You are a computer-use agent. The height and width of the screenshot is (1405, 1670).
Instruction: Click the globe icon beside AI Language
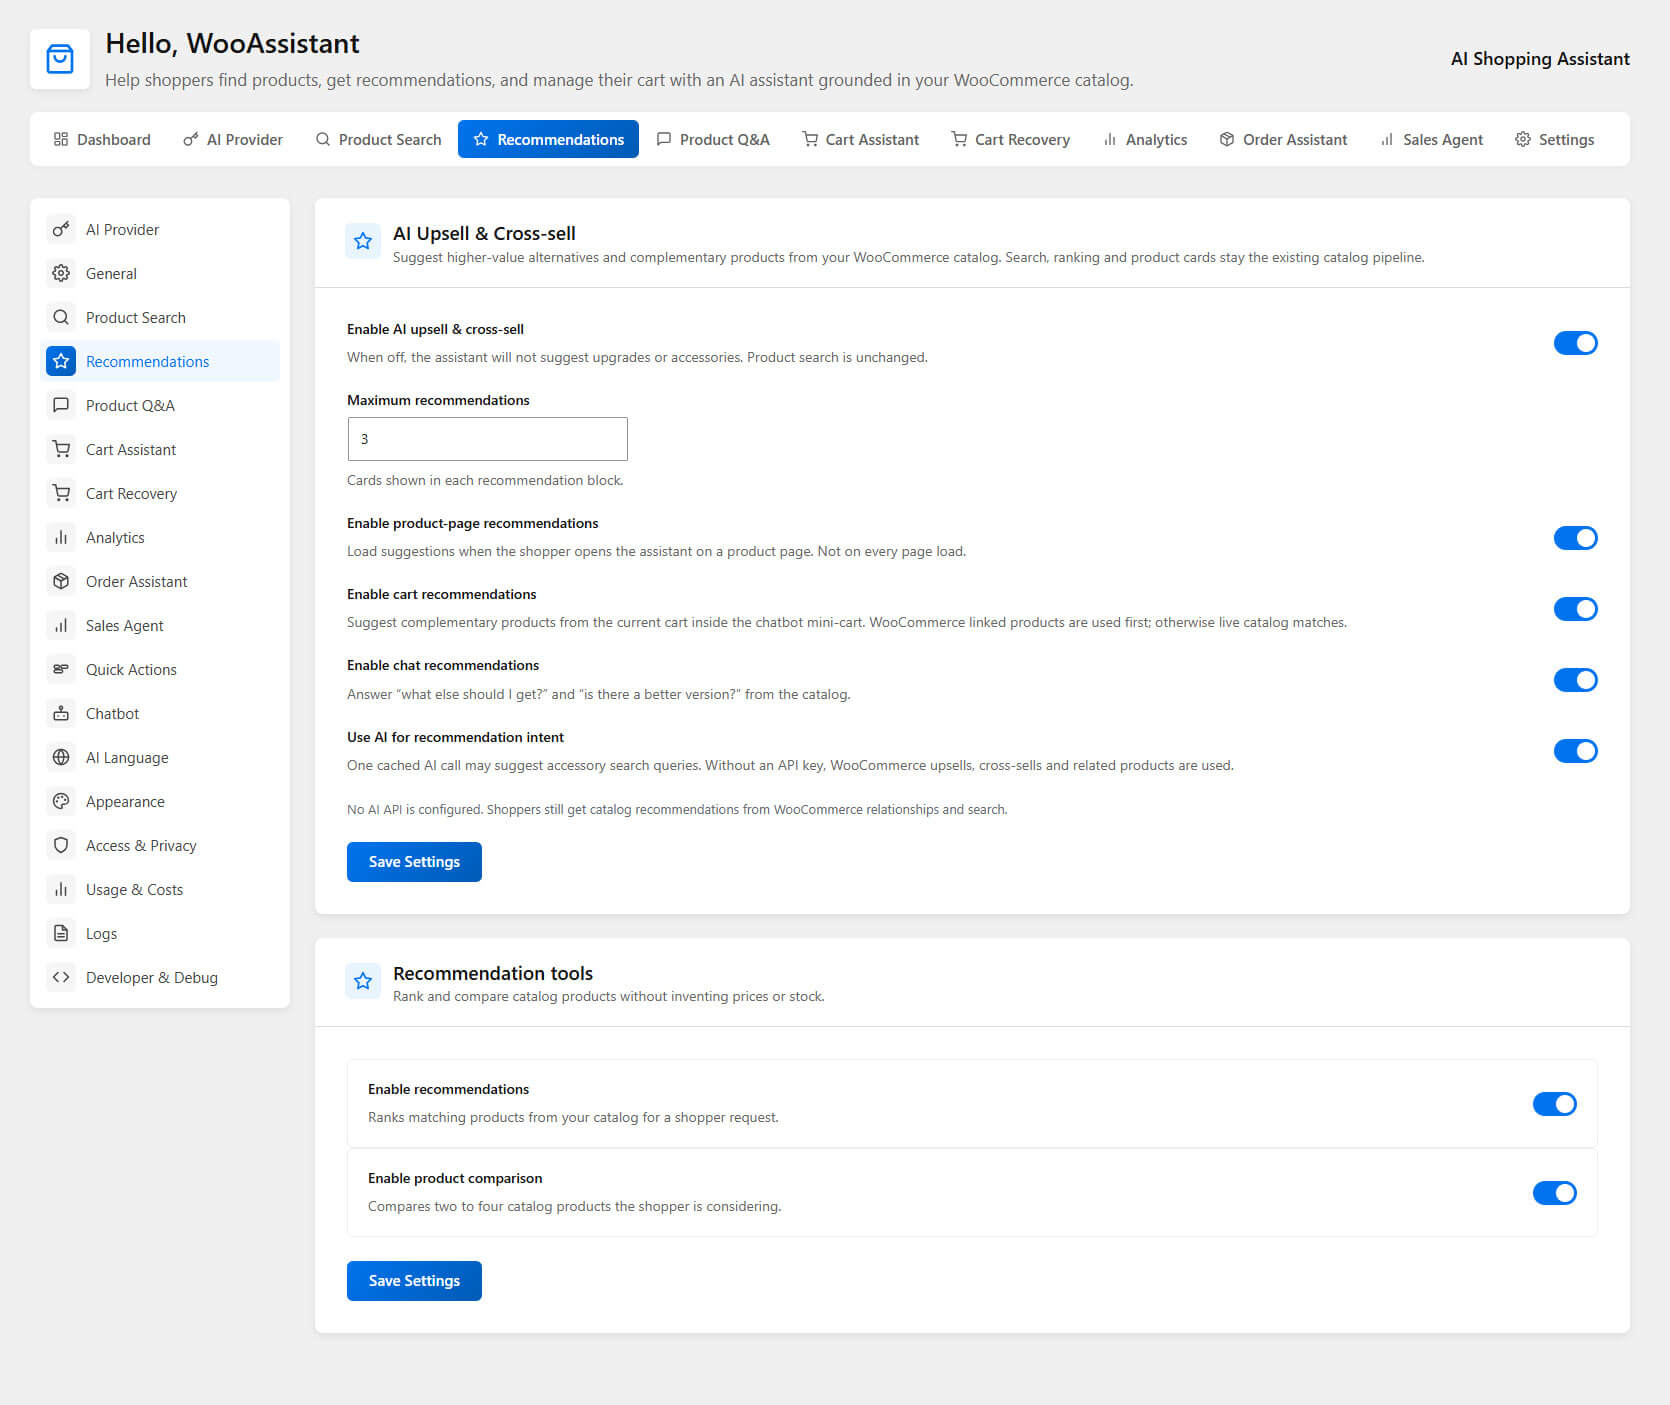click(x=61, y=757)
